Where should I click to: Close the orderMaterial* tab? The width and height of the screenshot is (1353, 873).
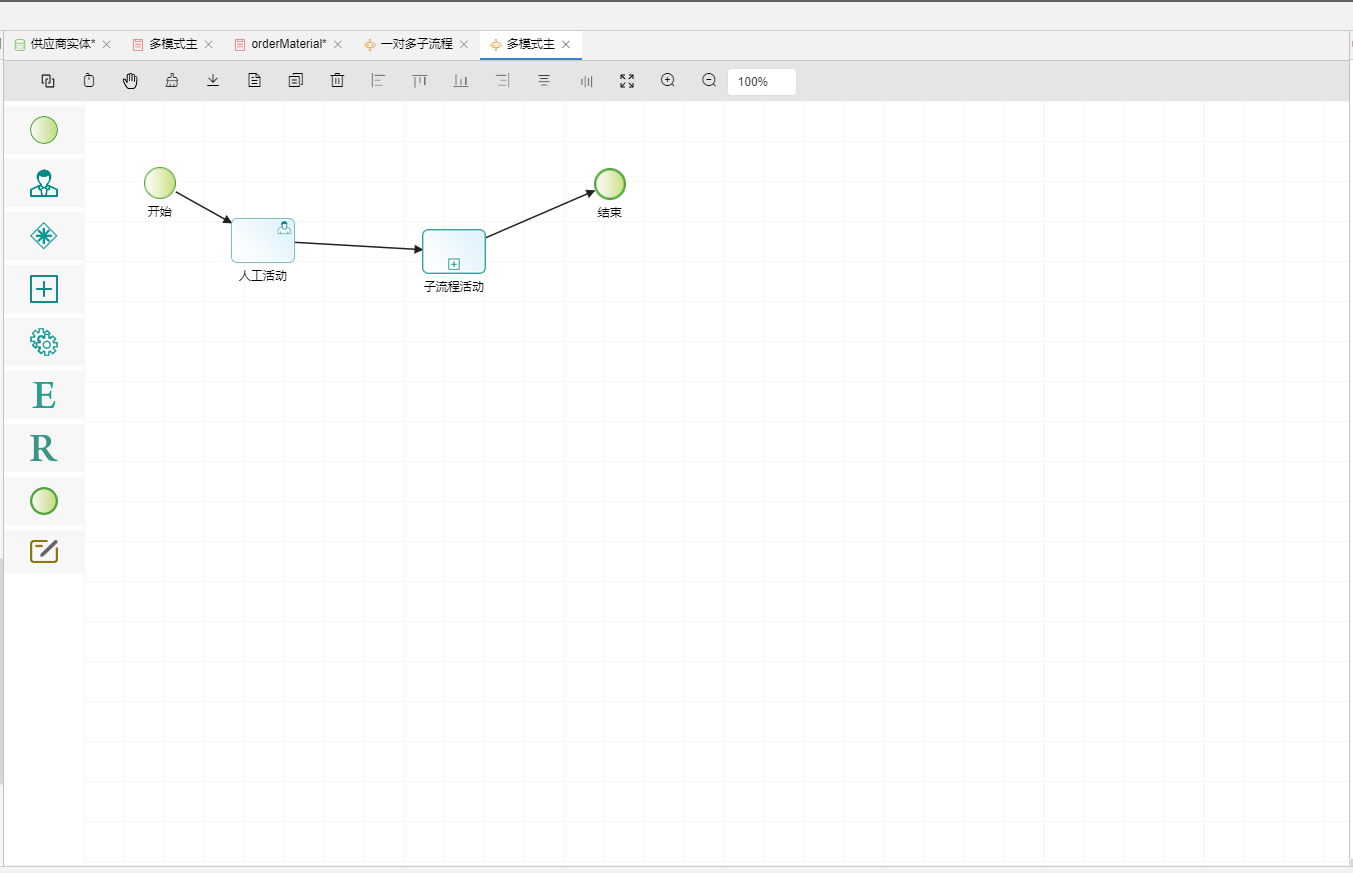[x=338, y=45]
